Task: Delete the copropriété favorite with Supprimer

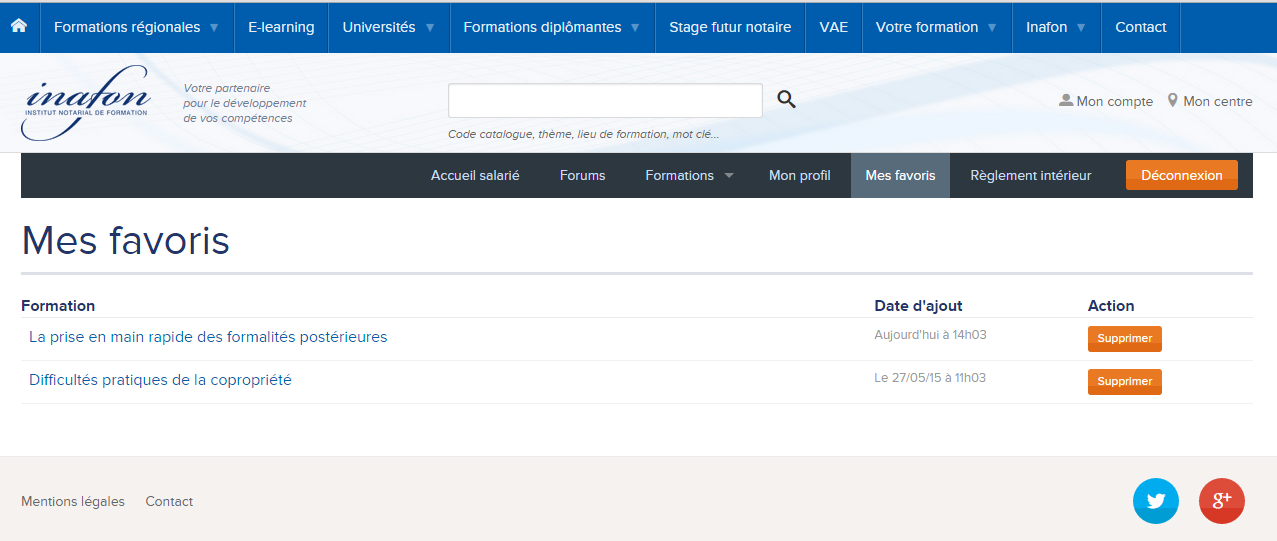Action: [1124, 382]
